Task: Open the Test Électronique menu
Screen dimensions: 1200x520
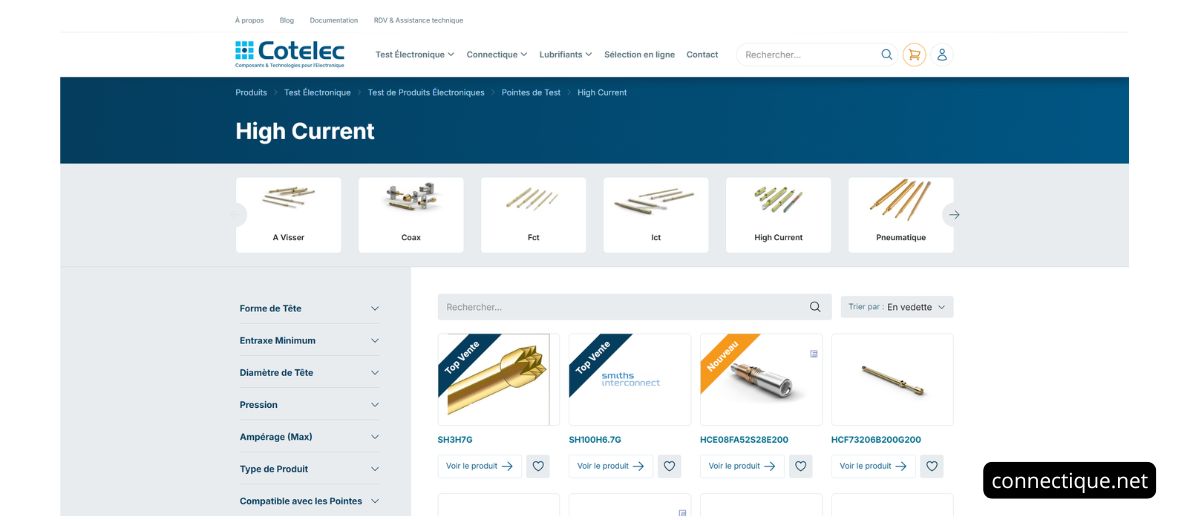Action: coord(414,55)
